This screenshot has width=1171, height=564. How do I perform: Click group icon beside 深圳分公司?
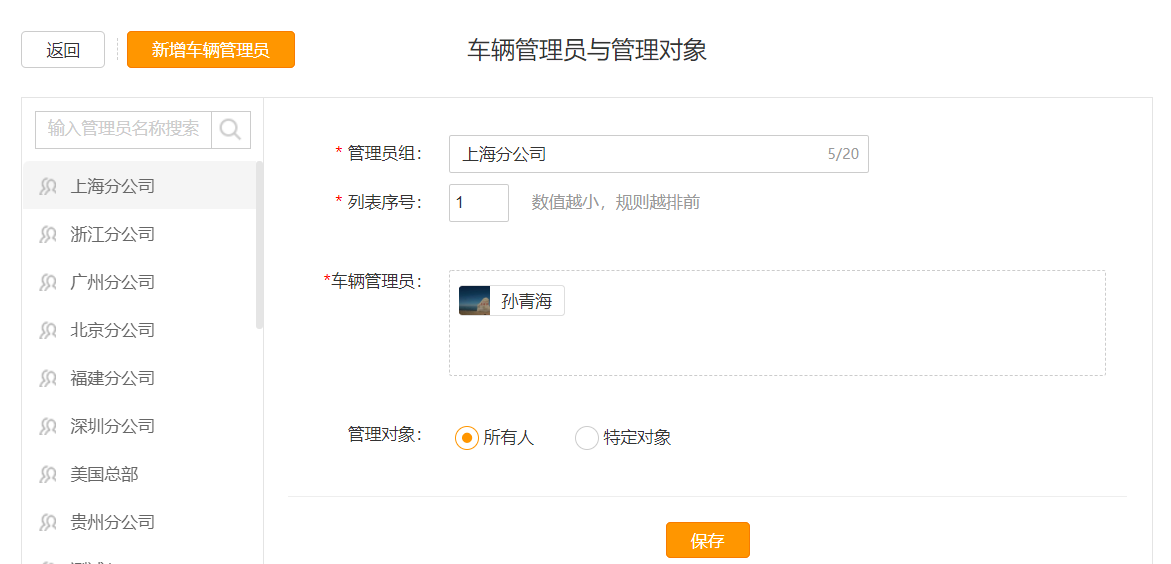pyautogui.click(x=49, y=427)
